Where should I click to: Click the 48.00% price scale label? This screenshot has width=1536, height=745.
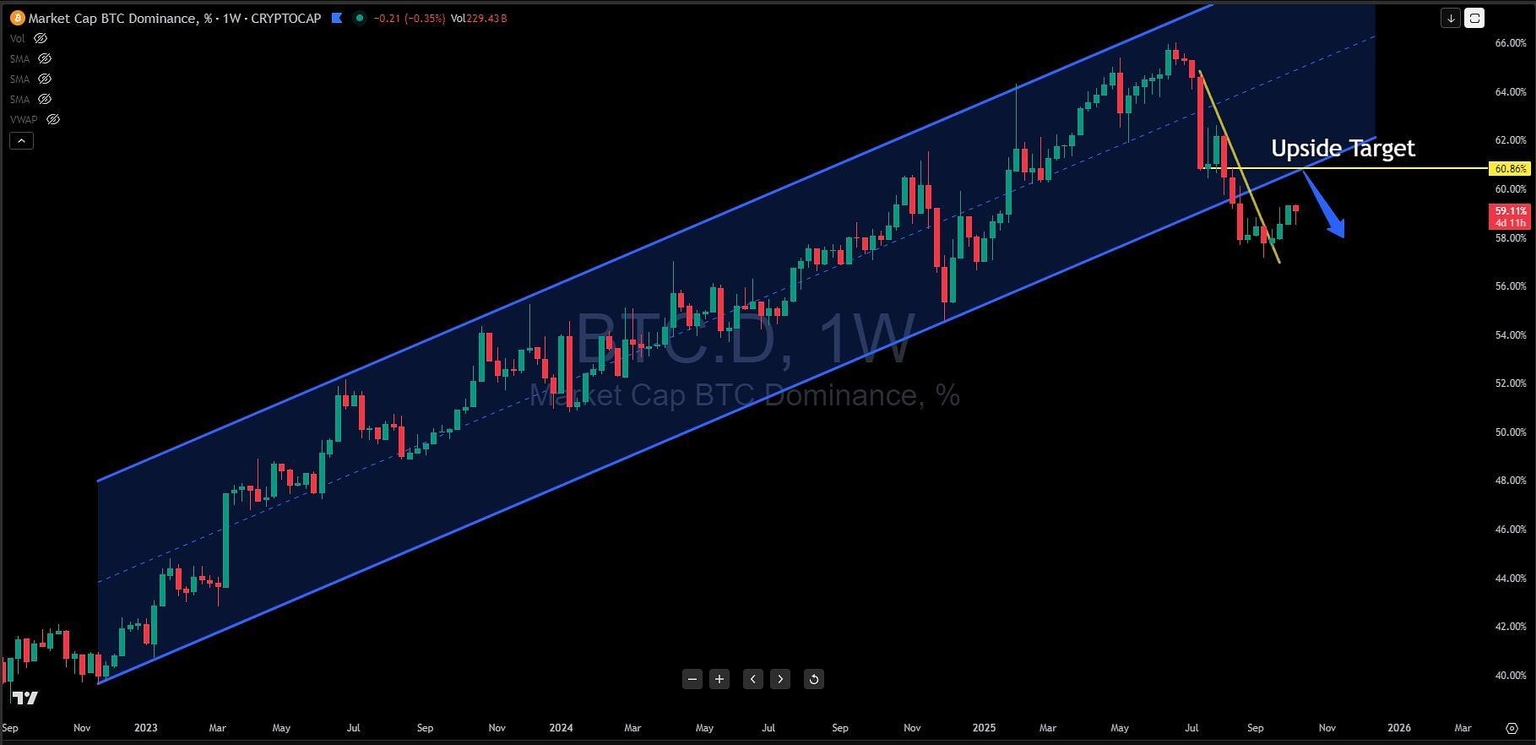pyautogui.click(x=1509, y=480)
